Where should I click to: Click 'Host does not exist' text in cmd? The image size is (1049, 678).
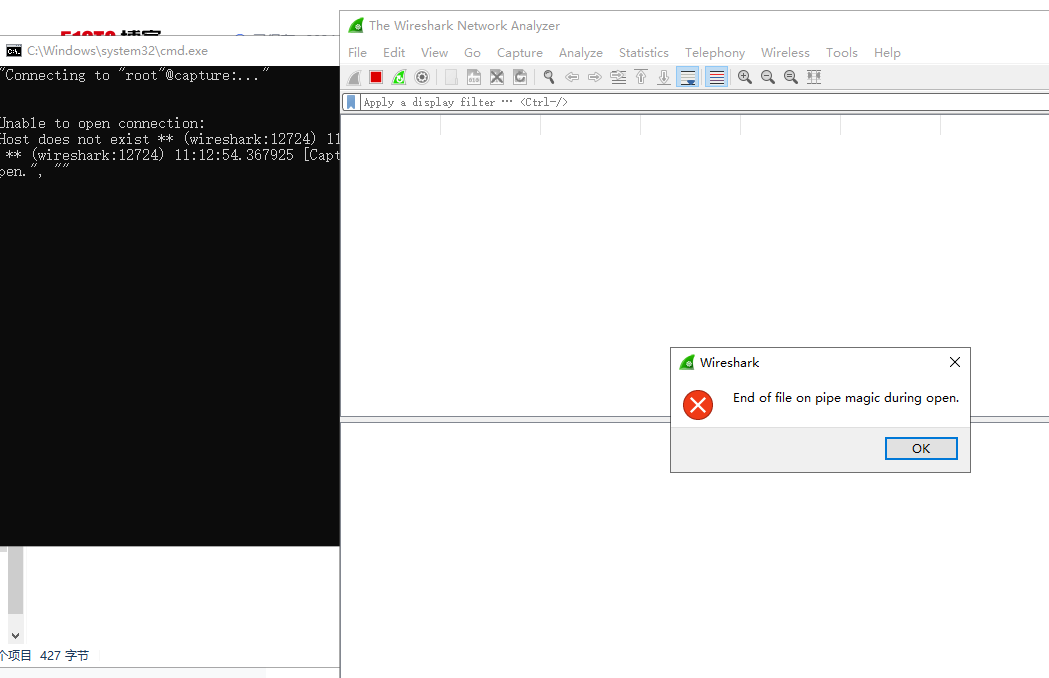74,139
